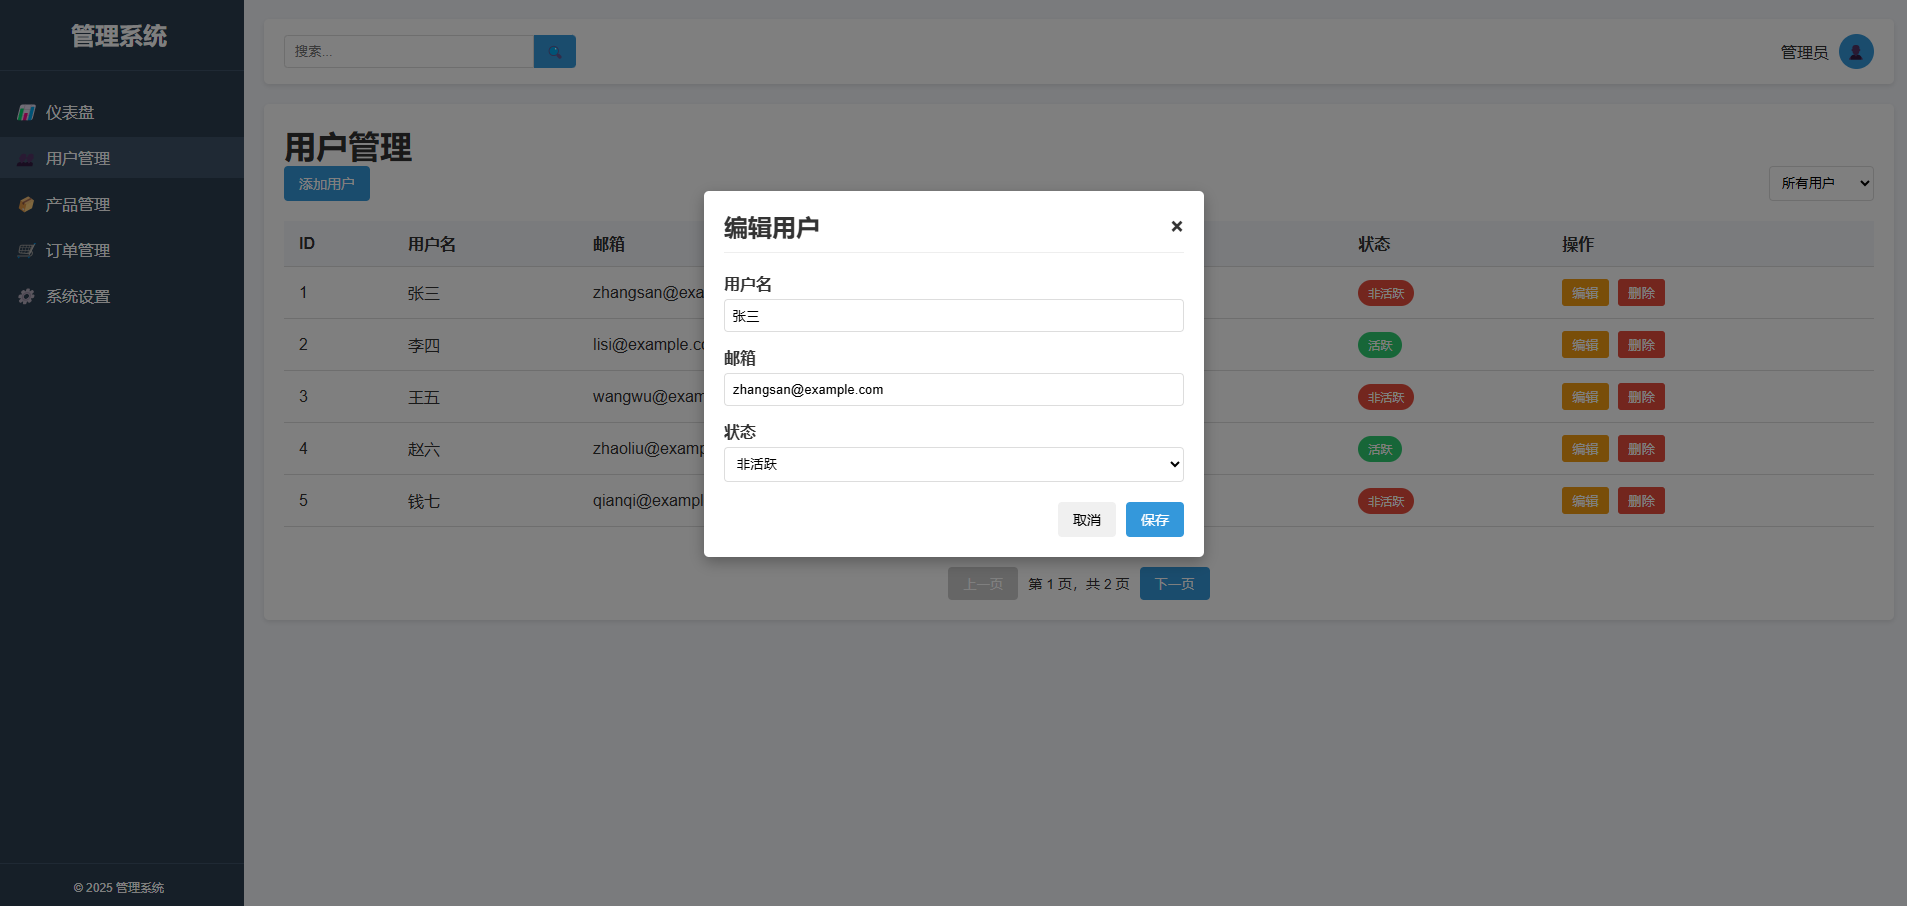Image resolution: width=1907 pixels, height=906 pixels.
Task: Click the dashboard icon in sidebar
Action: pyautogui.click(x=27, y=113)
